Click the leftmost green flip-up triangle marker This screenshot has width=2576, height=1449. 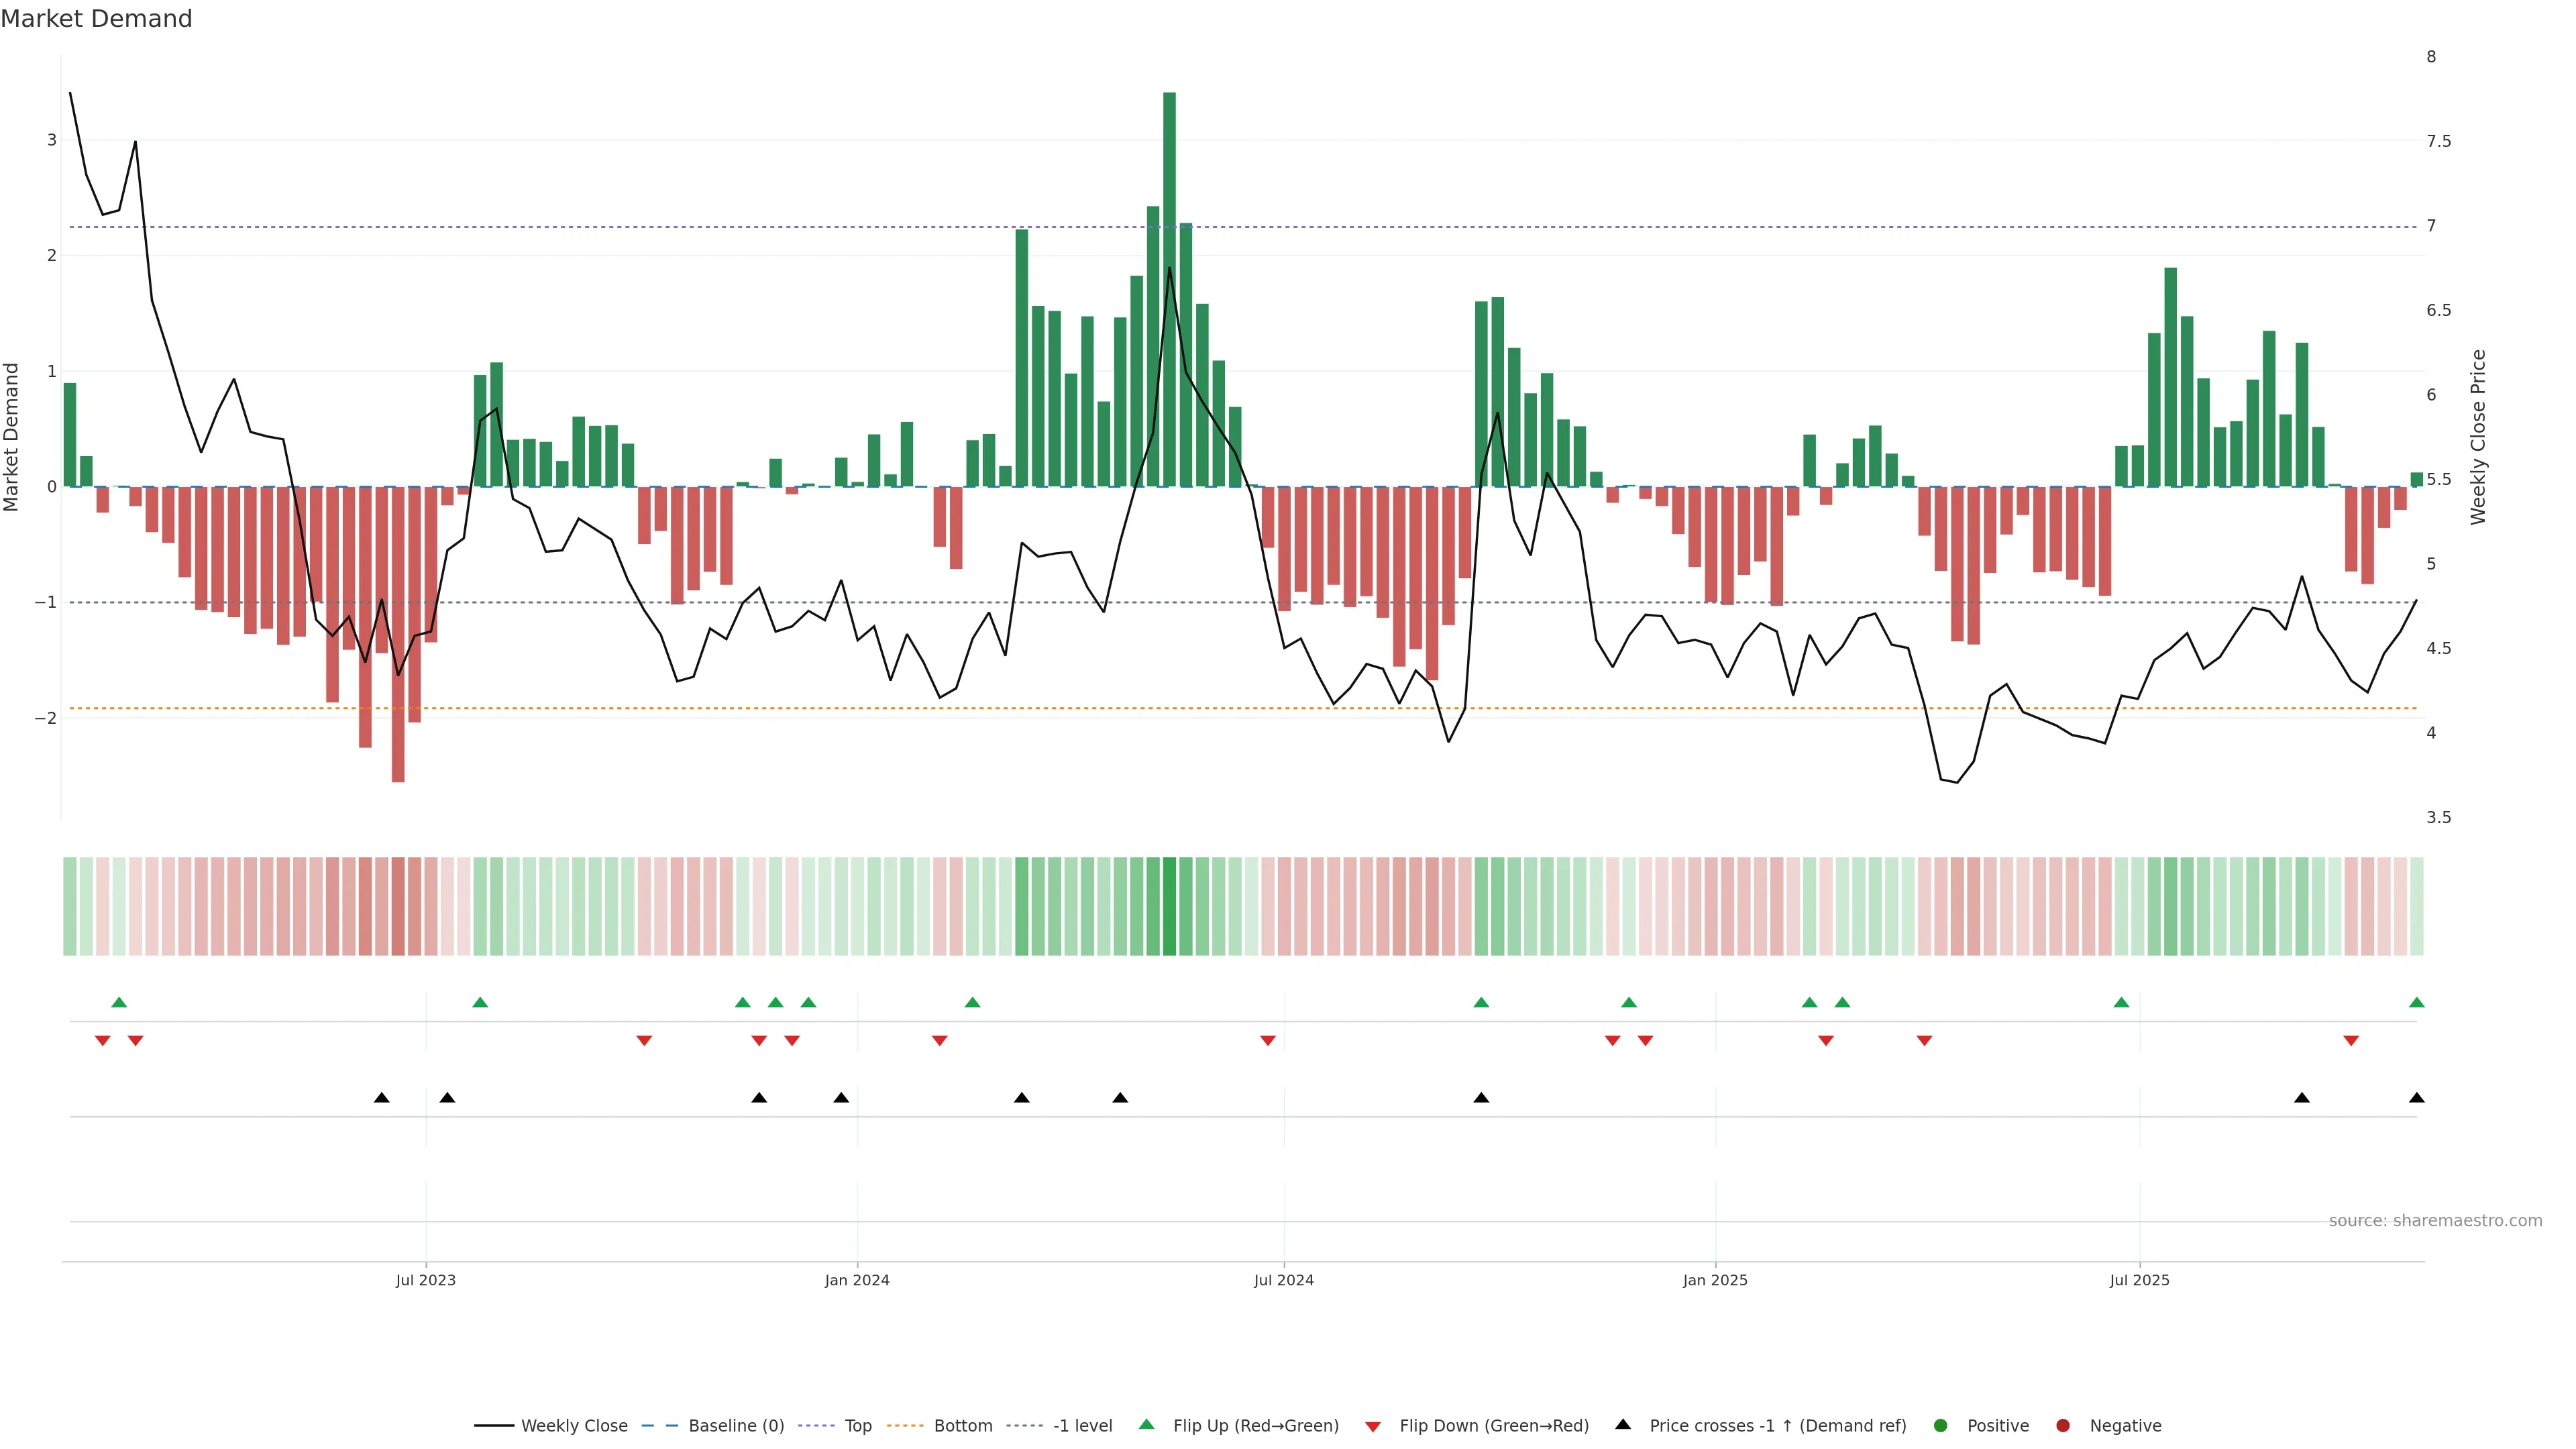(119, 1002)
